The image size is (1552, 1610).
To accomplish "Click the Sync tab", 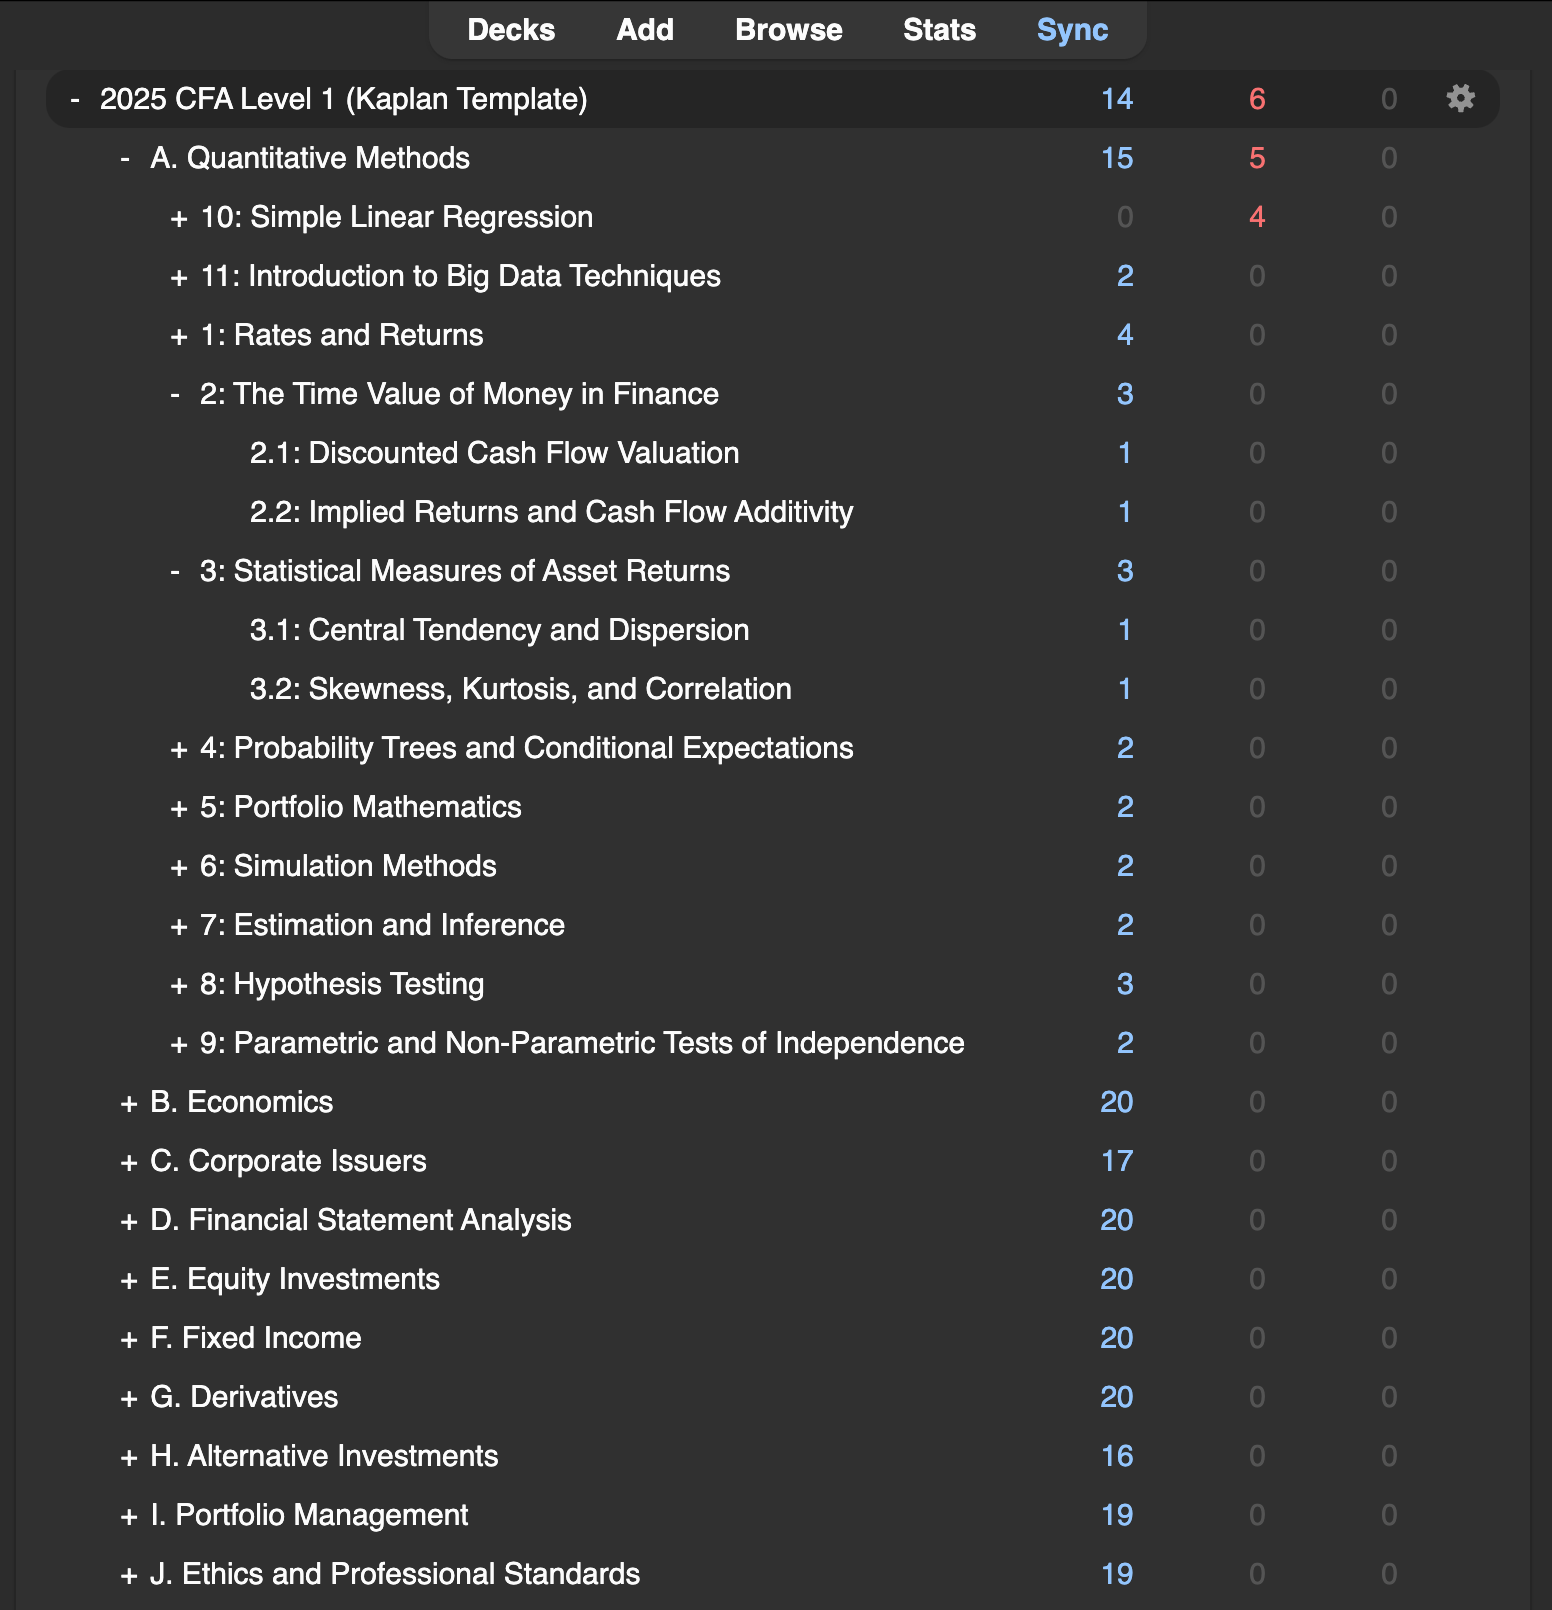I will click(1072, 30).
